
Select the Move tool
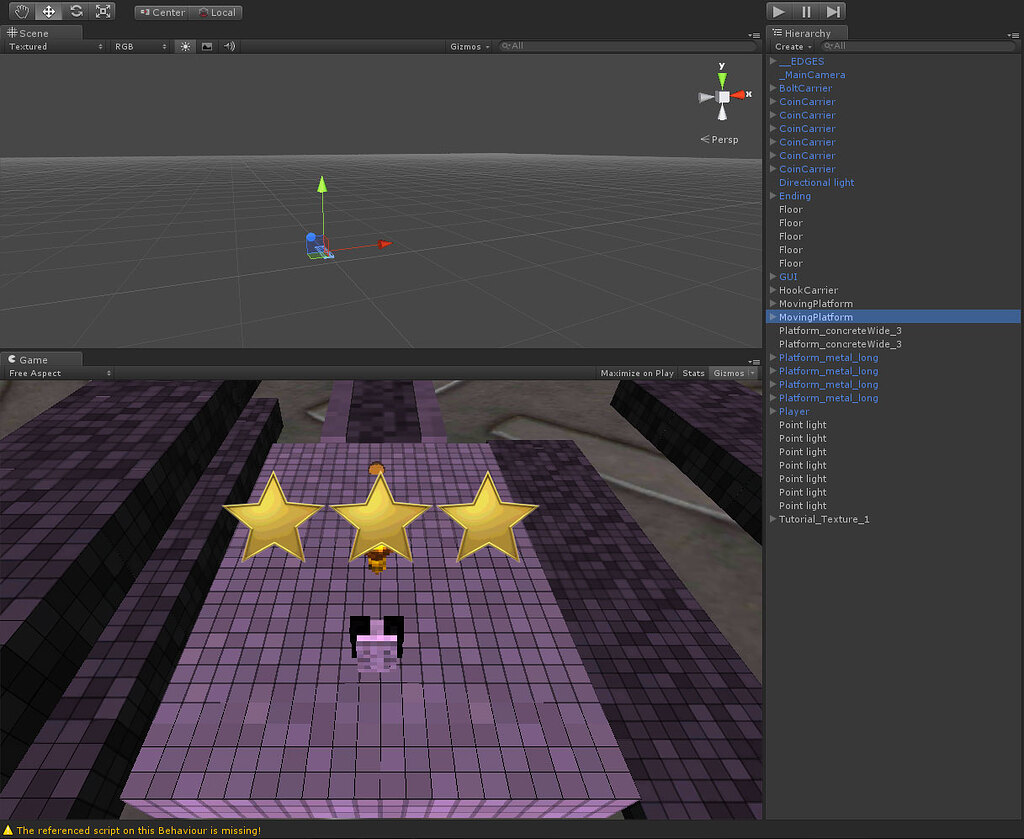pyautogui.click(x=47, y=11)
